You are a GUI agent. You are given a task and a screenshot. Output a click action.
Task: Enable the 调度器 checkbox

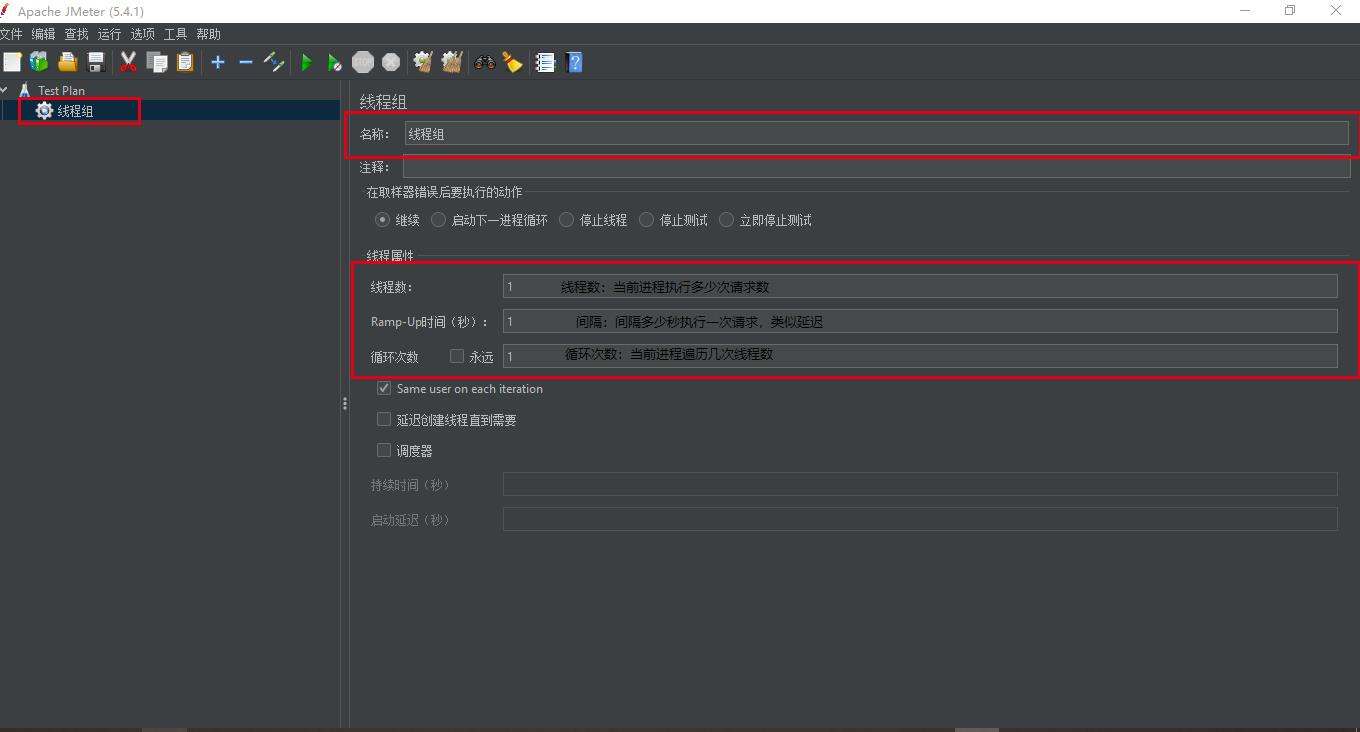(384, 450)
